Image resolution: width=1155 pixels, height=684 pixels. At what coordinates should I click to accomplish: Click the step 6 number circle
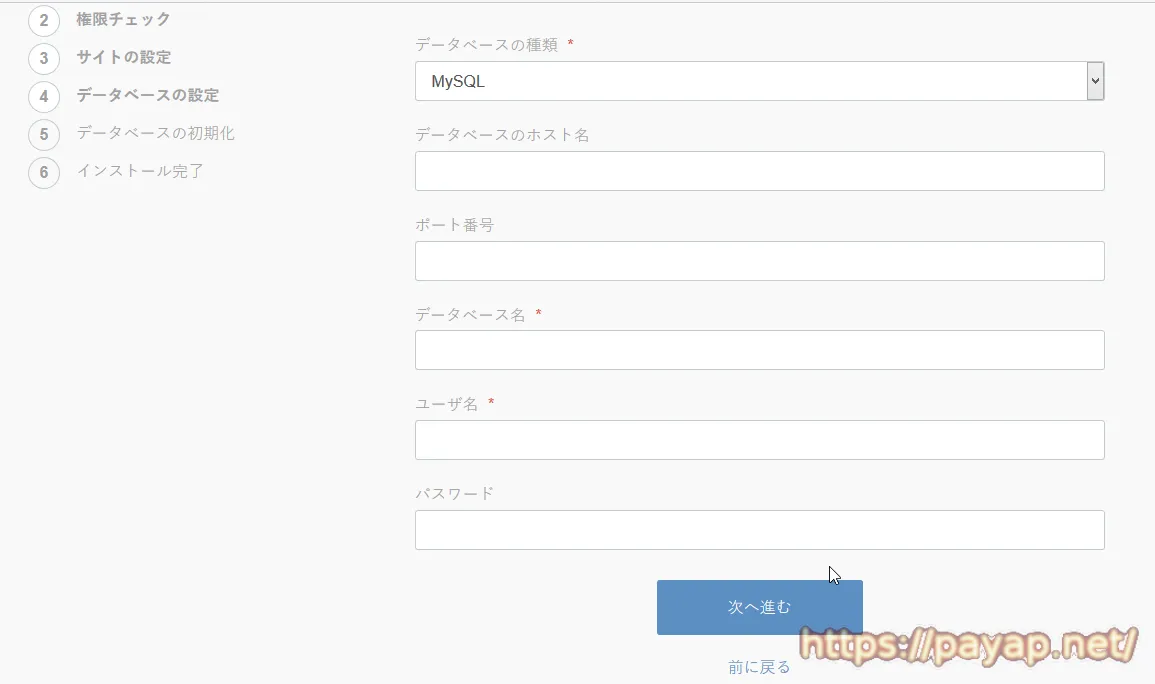coord(44,172)
